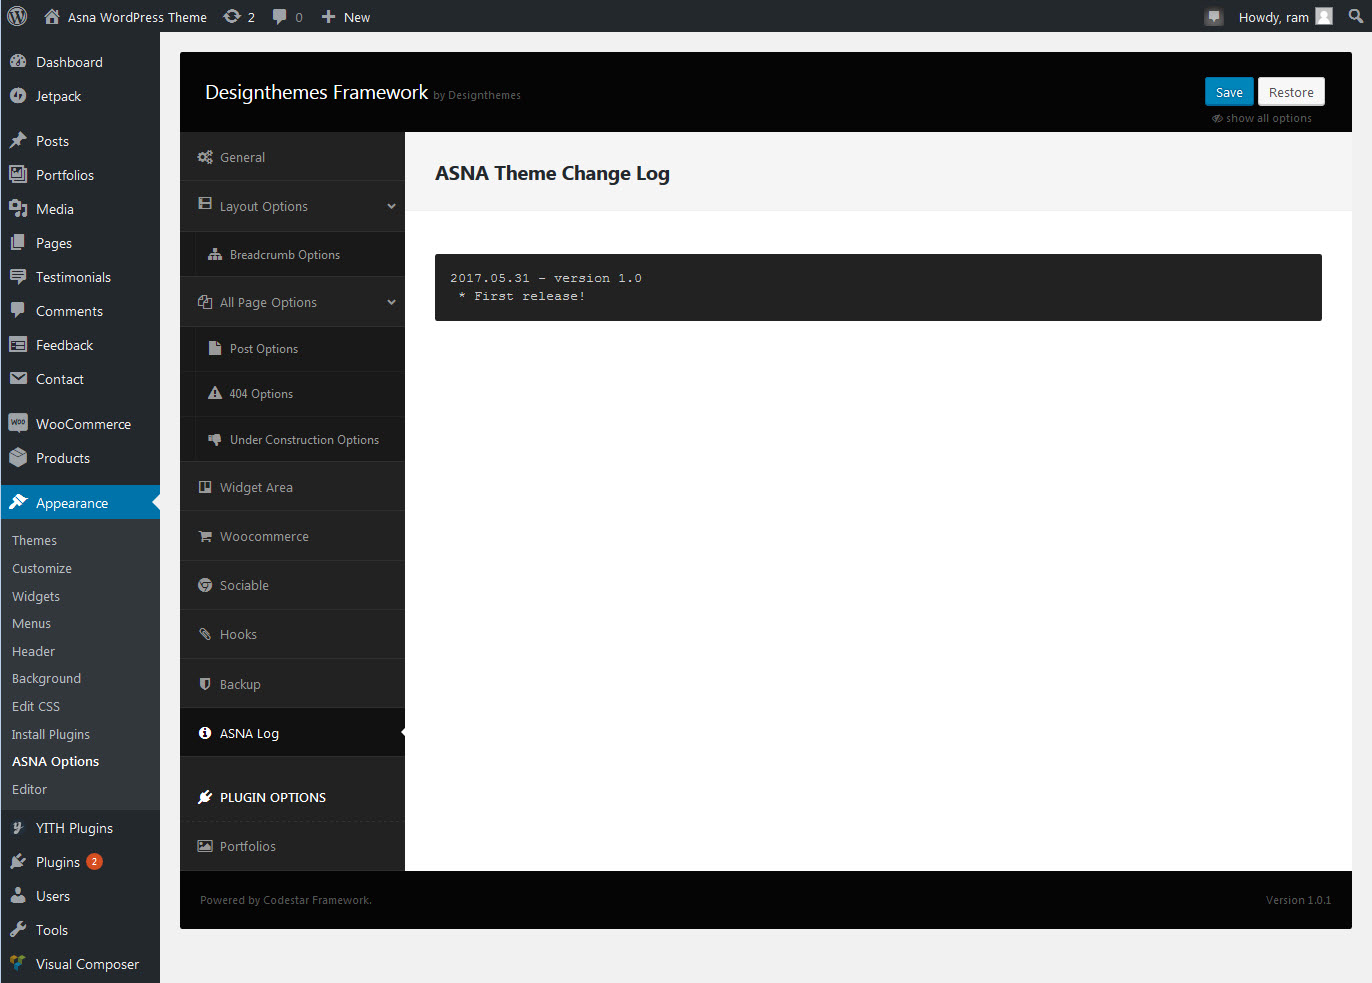
Task: Toggle show all options eye link
Action: tap(1262, 118)
